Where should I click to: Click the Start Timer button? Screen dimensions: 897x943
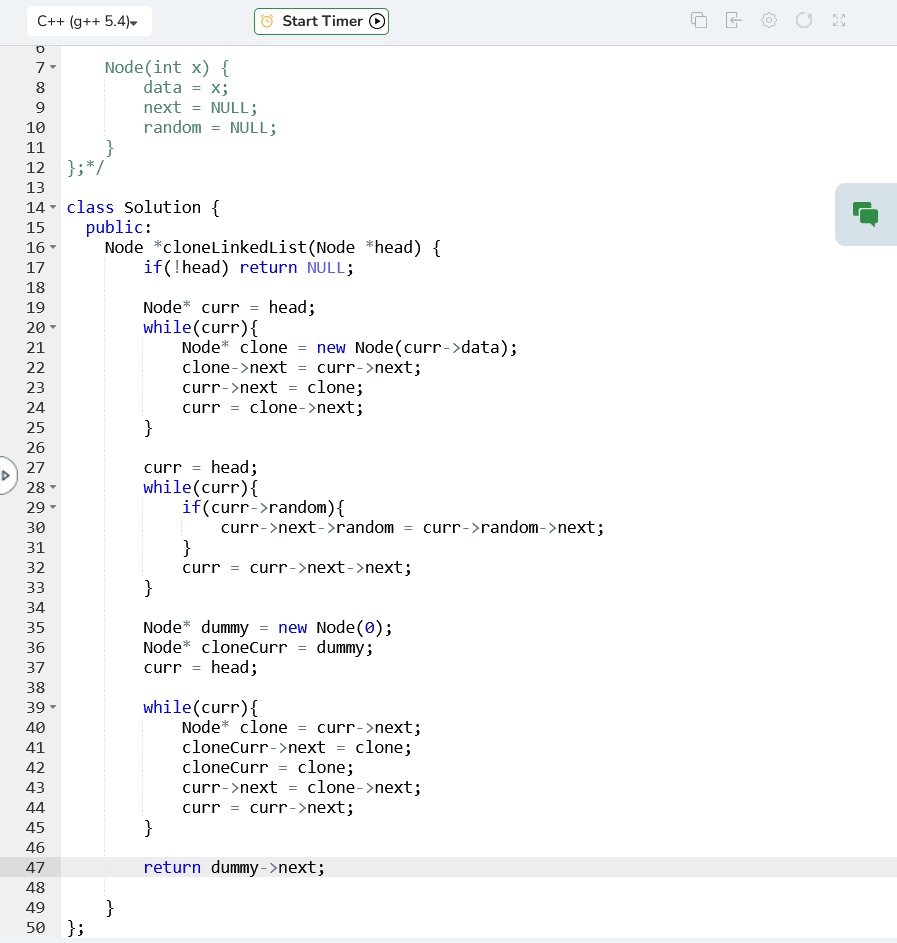[322, 22]
